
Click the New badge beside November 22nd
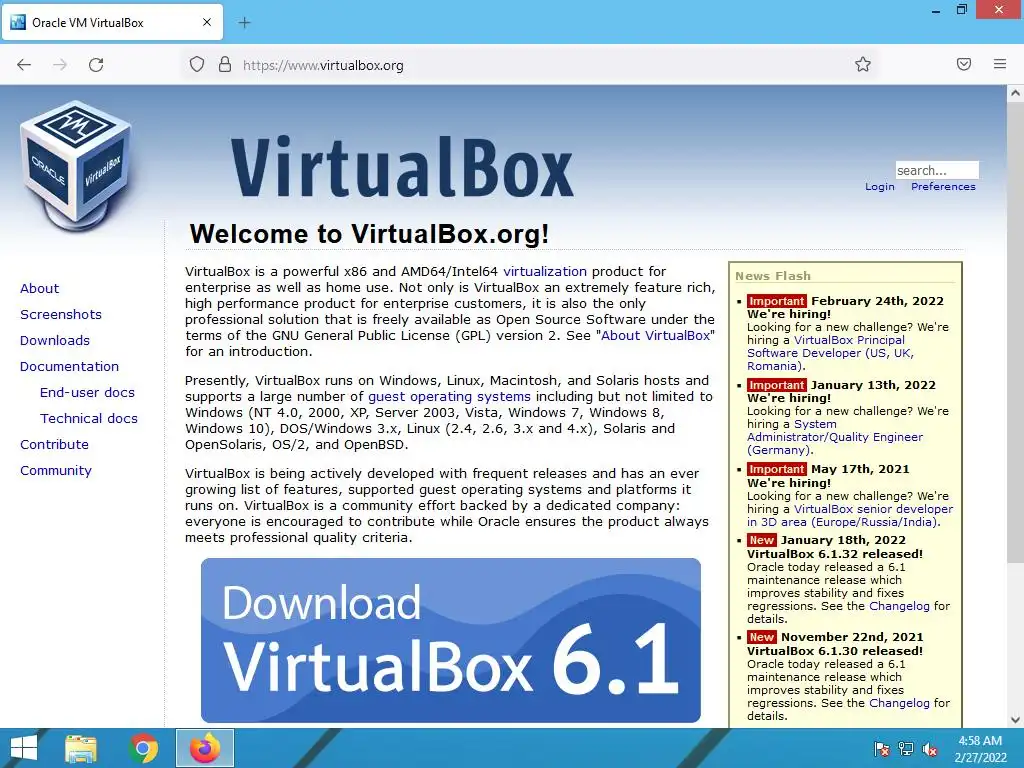[761, 637]
